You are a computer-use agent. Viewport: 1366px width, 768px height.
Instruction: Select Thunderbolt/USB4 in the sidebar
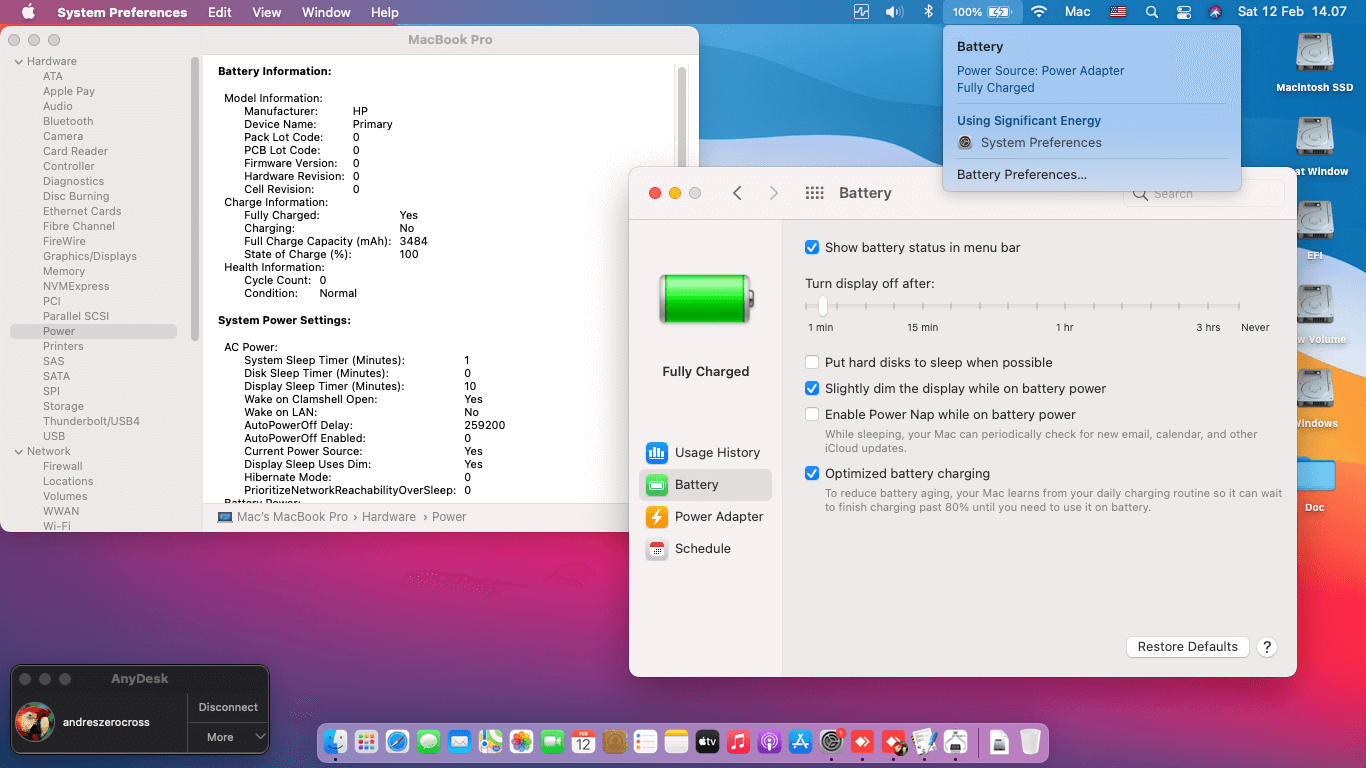coord(91,421)
